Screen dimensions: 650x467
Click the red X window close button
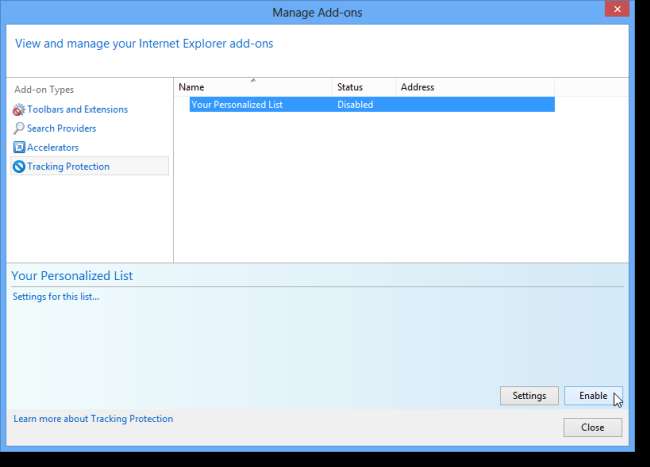617,9
